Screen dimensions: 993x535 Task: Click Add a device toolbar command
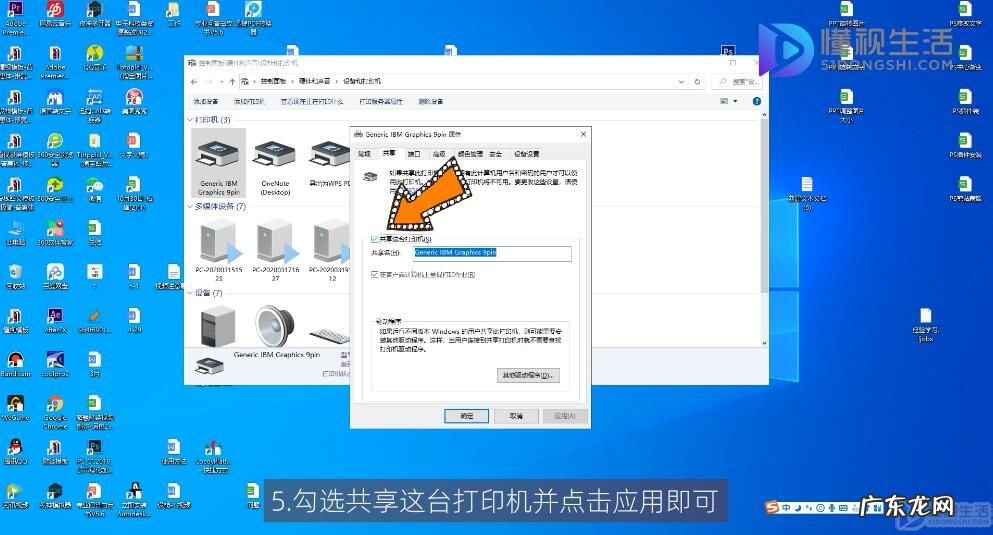tap(205, 101)
